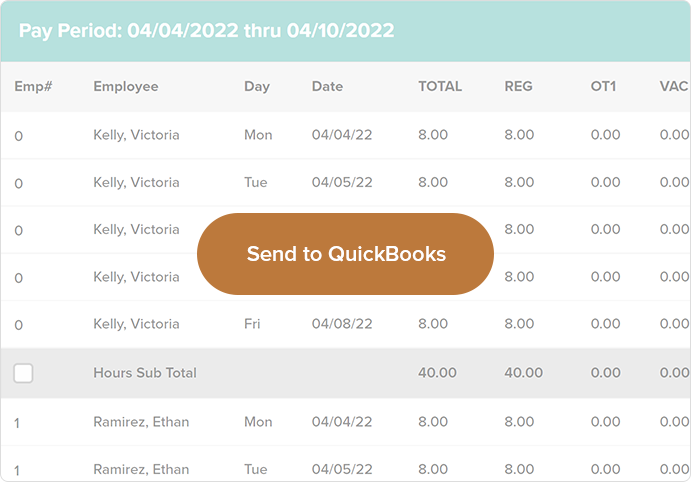Select Ramirez, Ethan in the Tue row
This screenshot has width=691, height=482.
pyautogui.click(x=141, y=469)
